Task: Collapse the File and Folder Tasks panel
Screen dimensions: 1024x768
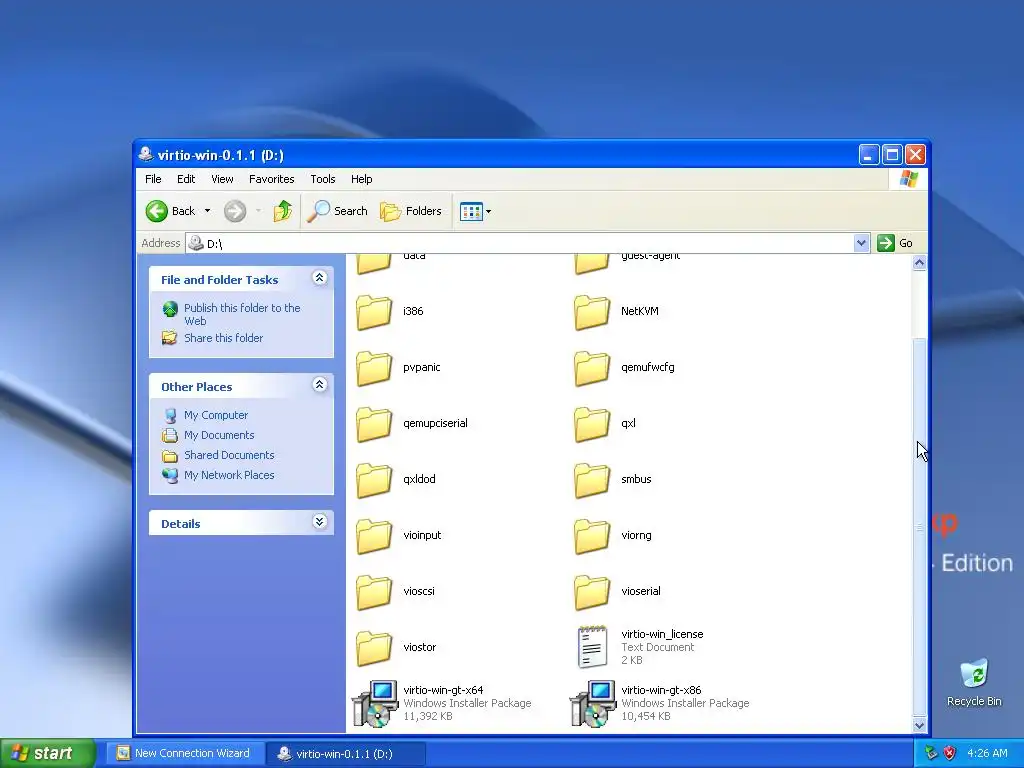Action: pos(319,278)
